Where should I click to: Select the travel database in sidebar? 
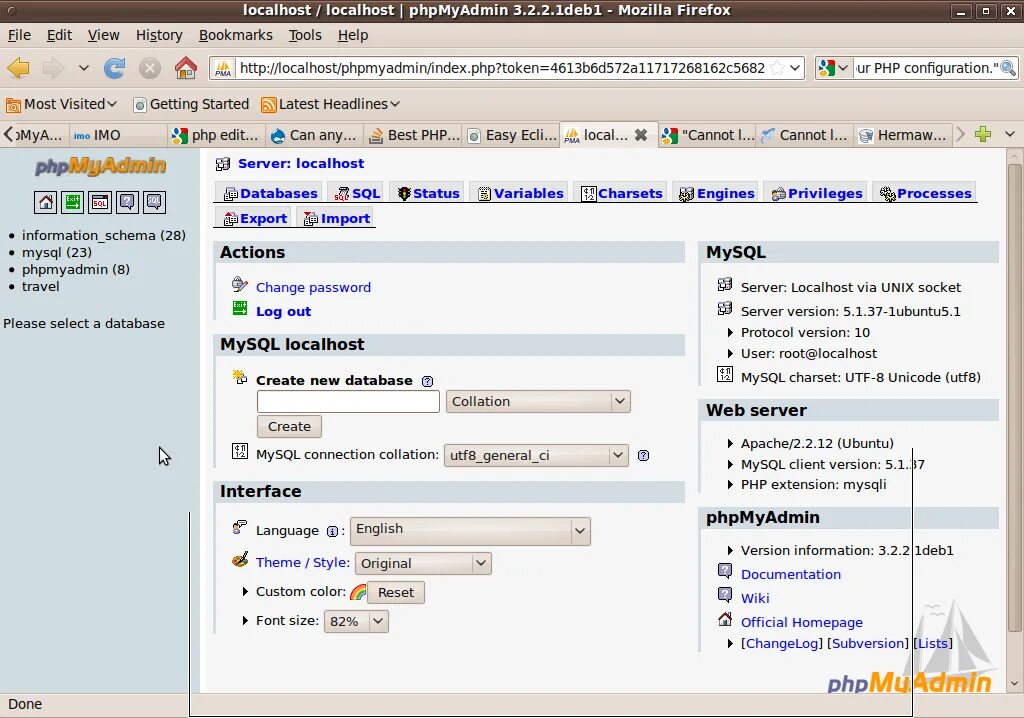coord(40,286)
